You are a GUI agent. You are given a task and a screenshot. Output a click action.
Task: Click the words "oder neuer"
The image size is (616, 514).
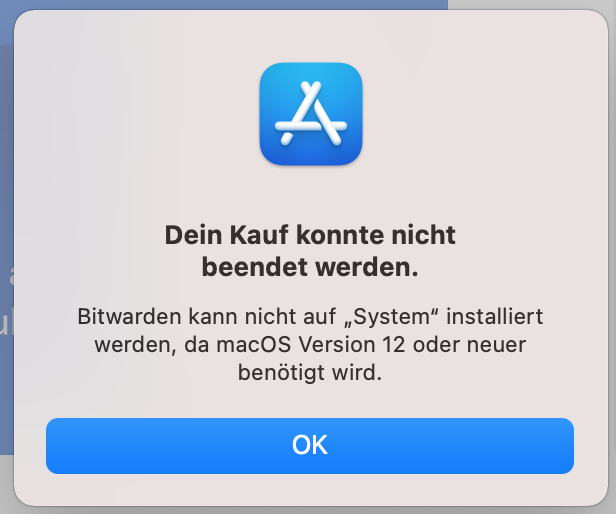[469, 345]
